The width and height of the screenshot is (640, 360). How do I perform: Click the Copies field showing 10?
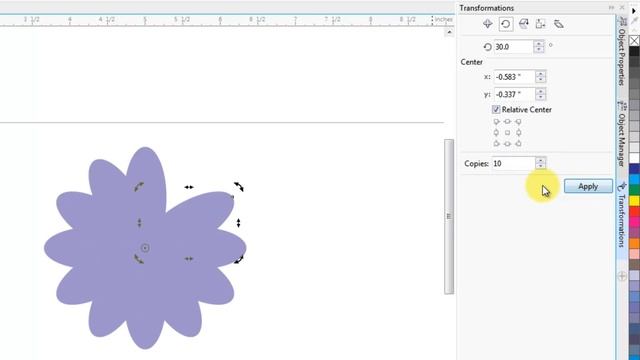click(513, 163)
